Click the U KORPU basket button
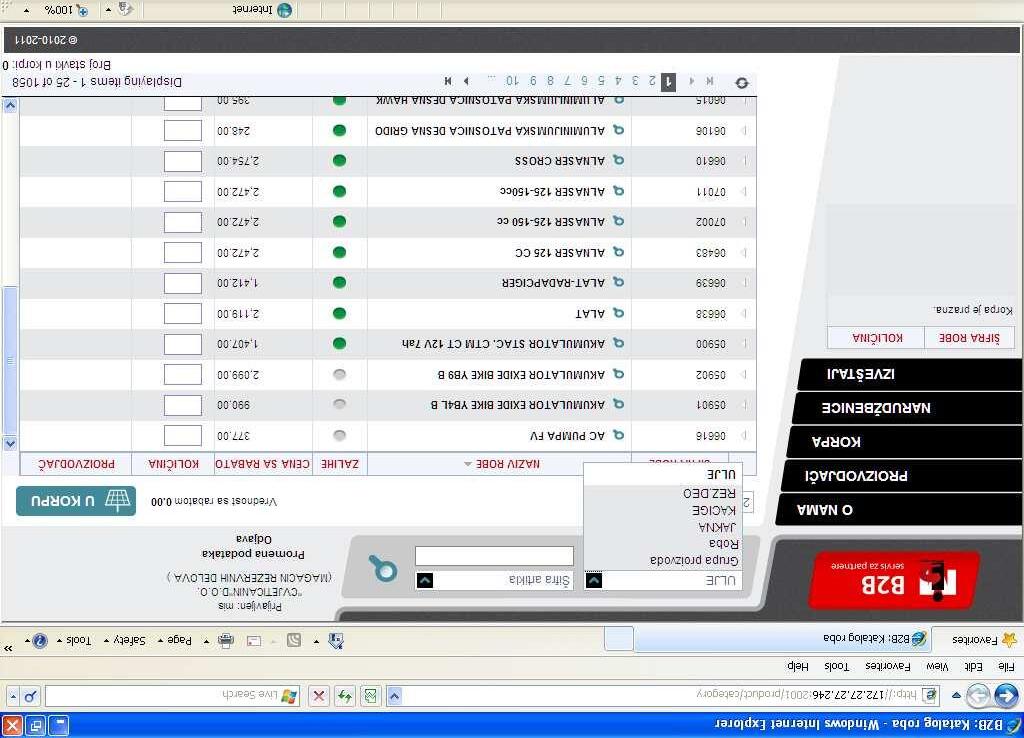 [76, 501]
